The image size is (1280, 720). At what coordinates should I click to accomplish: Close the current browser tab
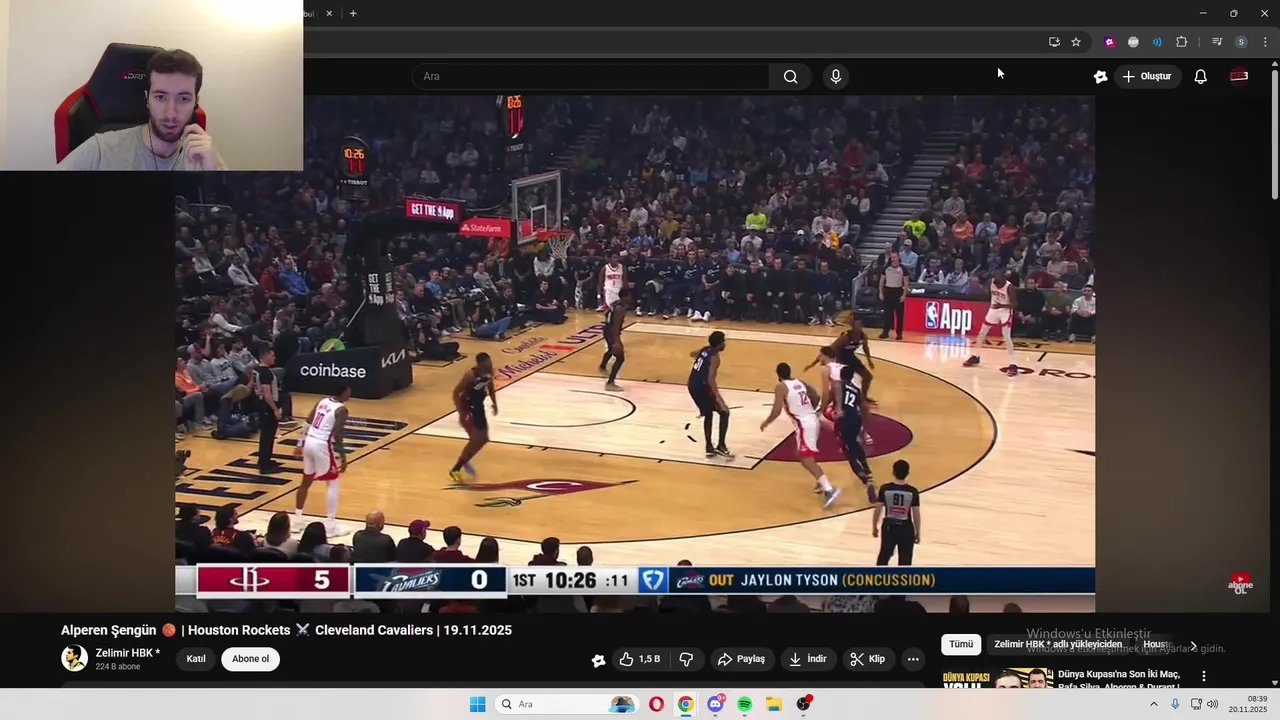point(329,13)
